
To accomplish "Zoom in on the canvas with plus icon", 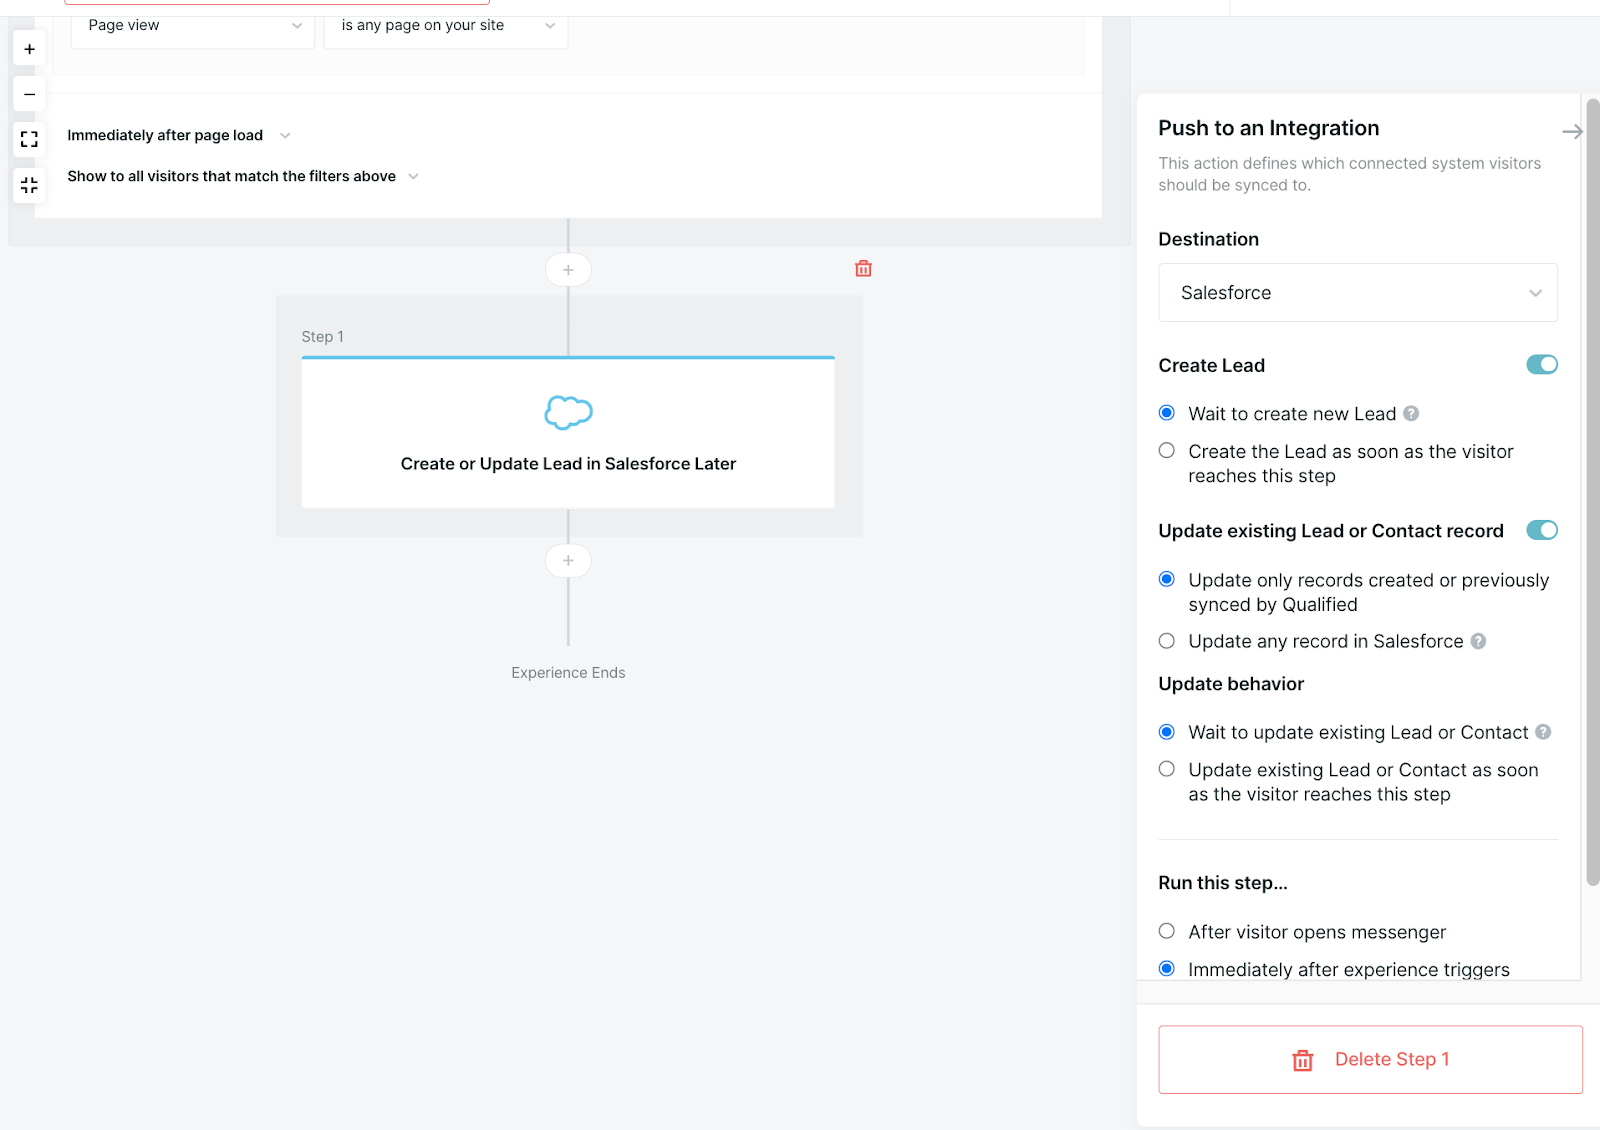I will (29, 49).
